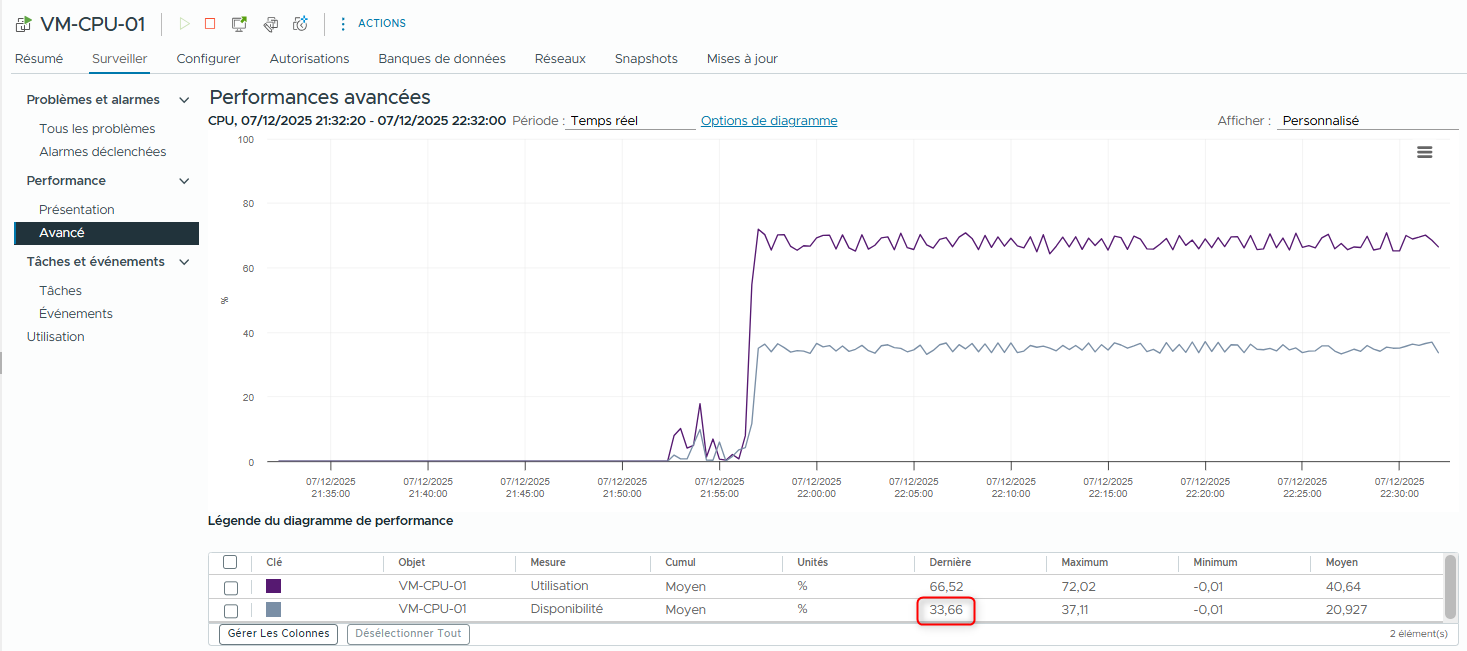
Task: Switch to the Configurer tab
Action: coord(208,59)
